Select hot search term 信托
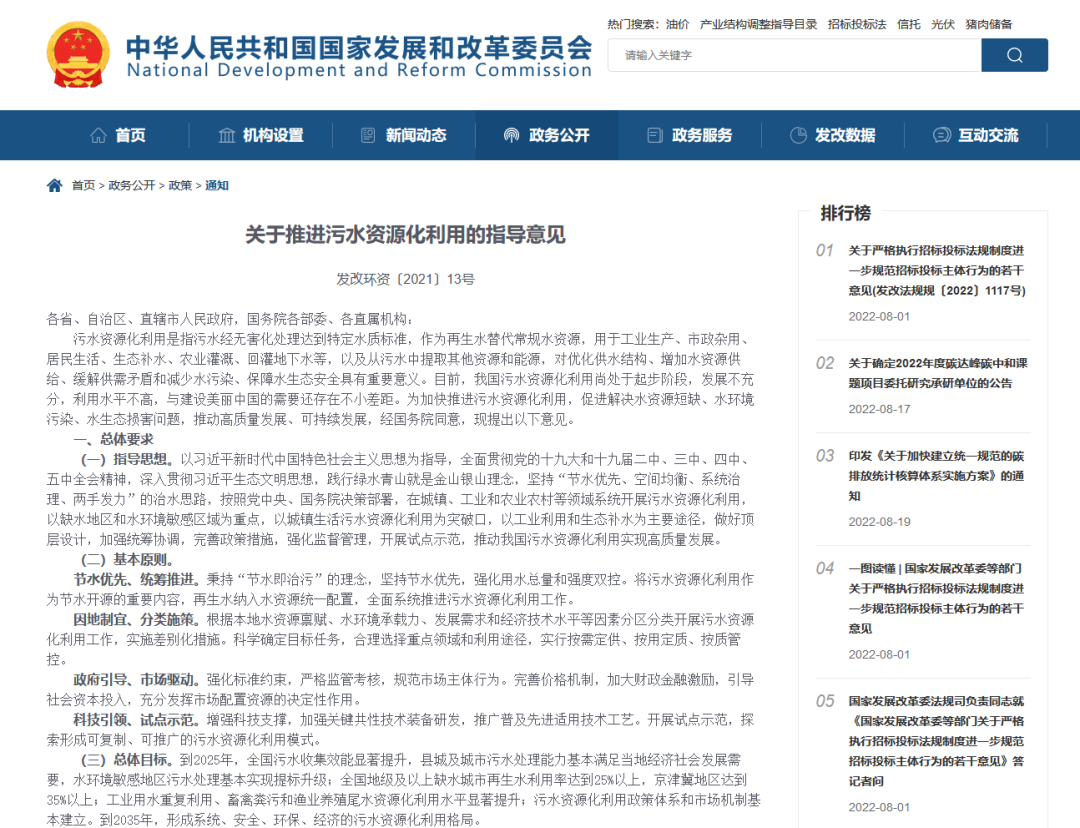Screen dimensions: 1080x828 coord(908,24)
